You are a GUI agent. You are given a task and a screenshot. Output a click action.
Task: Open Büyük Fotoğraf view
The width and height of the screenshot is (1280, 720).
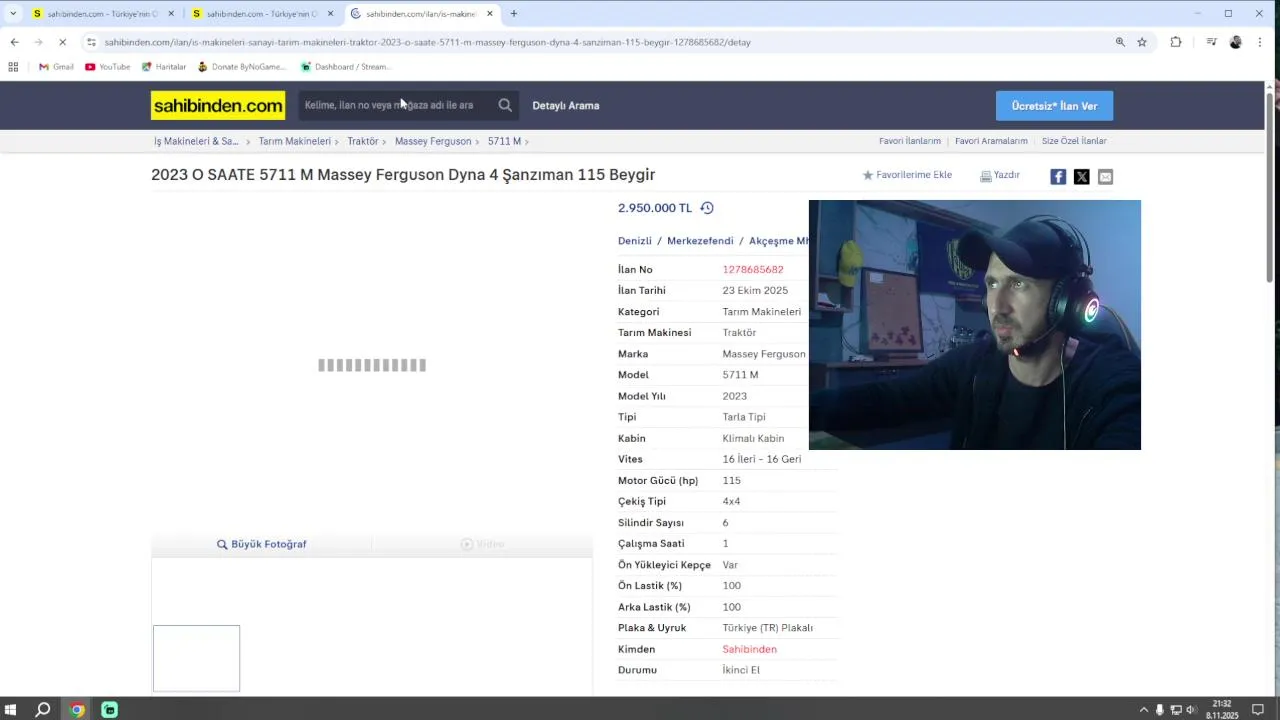262,544
